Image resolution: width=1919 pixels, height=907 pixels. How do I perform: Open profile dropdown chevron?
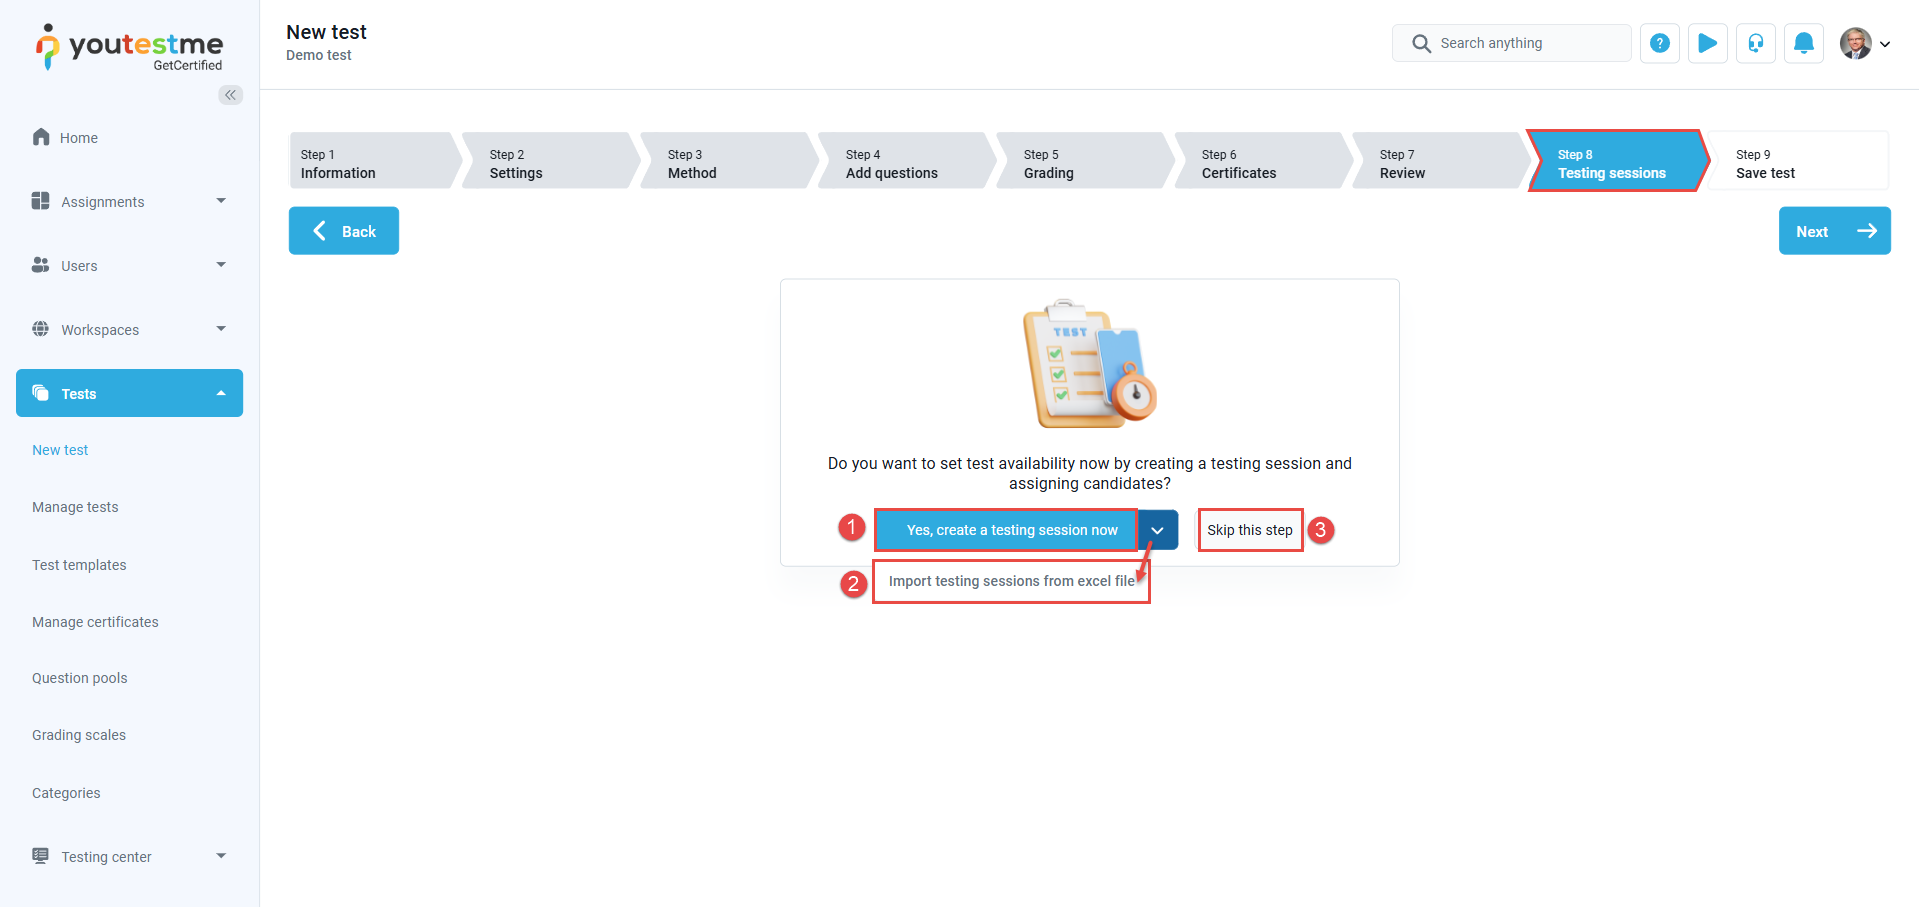[x=1885, y=44]
